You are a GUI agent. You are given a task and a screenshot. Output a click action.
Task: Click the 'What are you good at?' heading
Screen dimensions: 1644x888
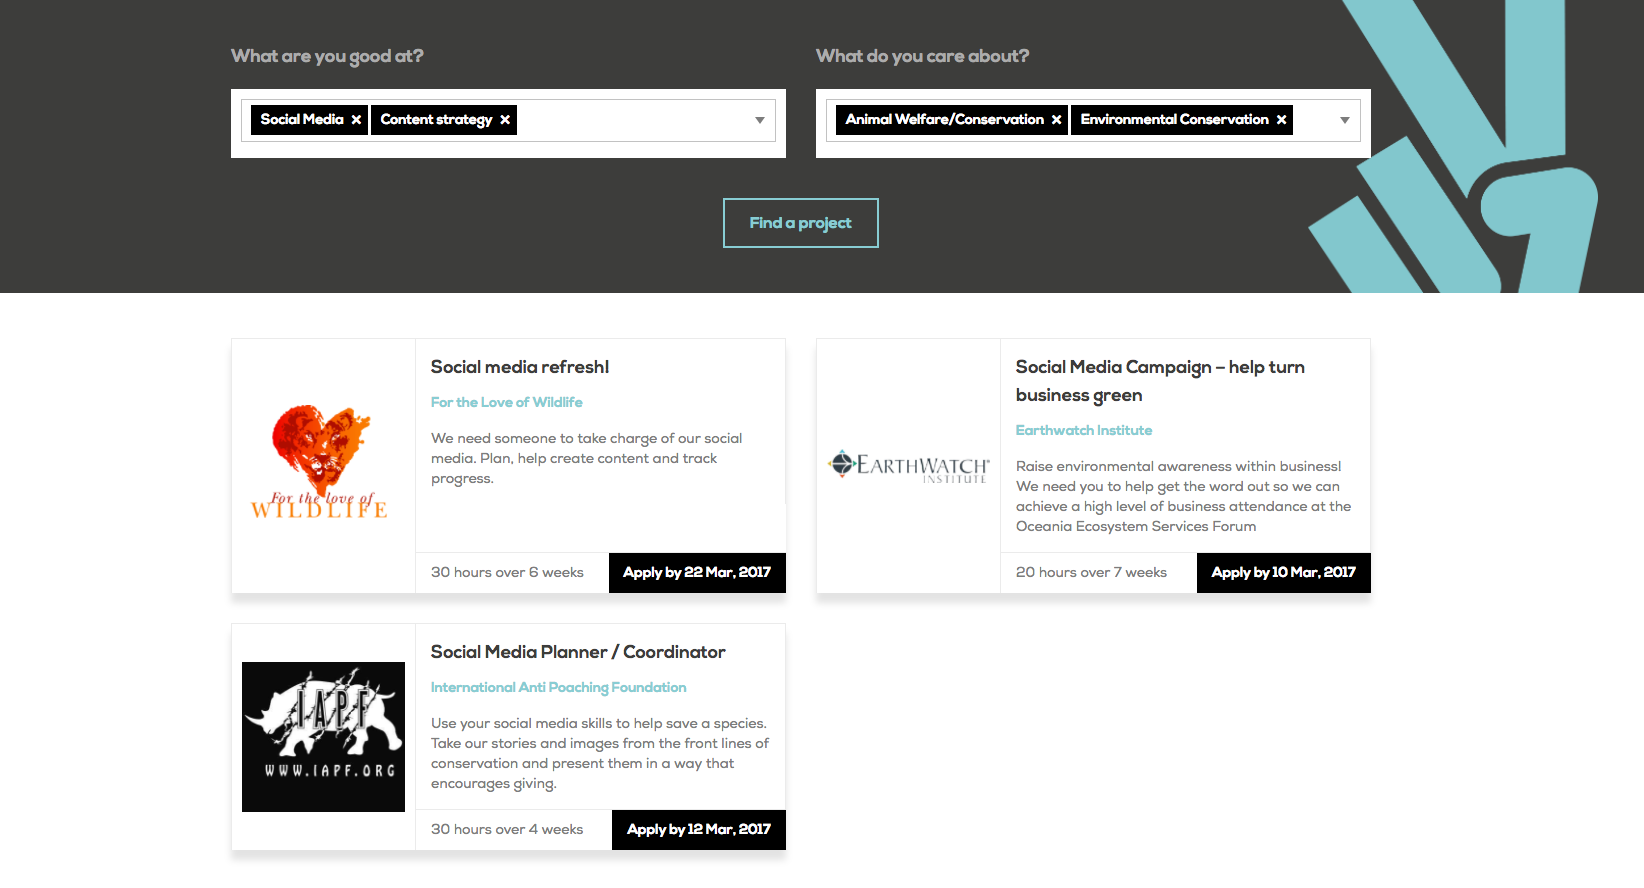[x=327, y=56]
